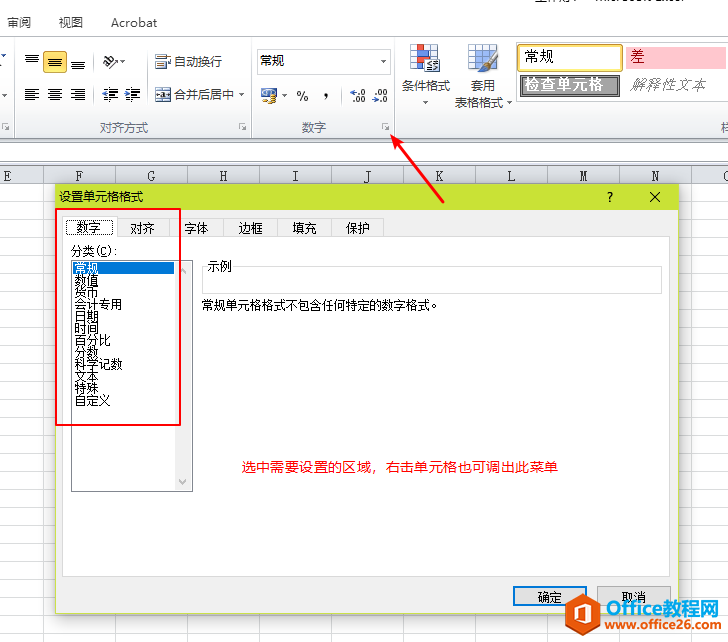Select column M header
This screenshot has width=728, height=642.
tap(583, 176)
